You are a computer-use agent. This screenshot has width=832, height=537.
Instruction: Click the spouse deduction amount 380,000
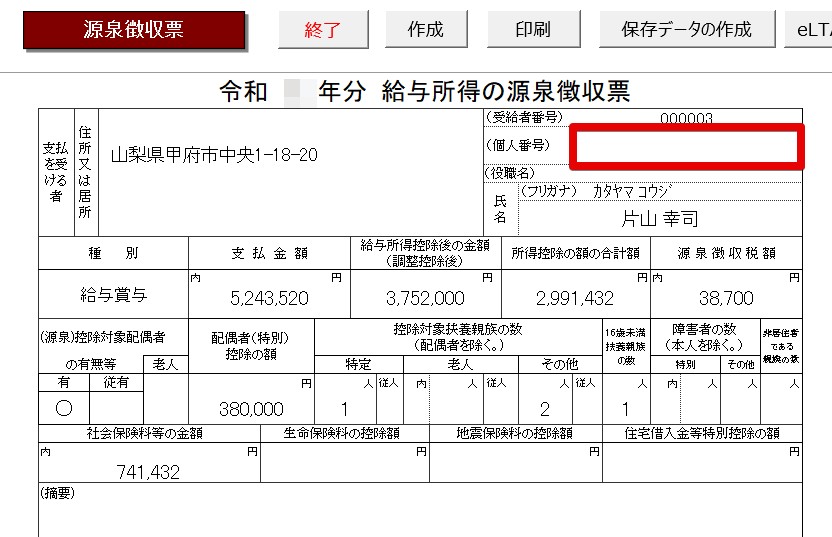[x=251, y=409]
